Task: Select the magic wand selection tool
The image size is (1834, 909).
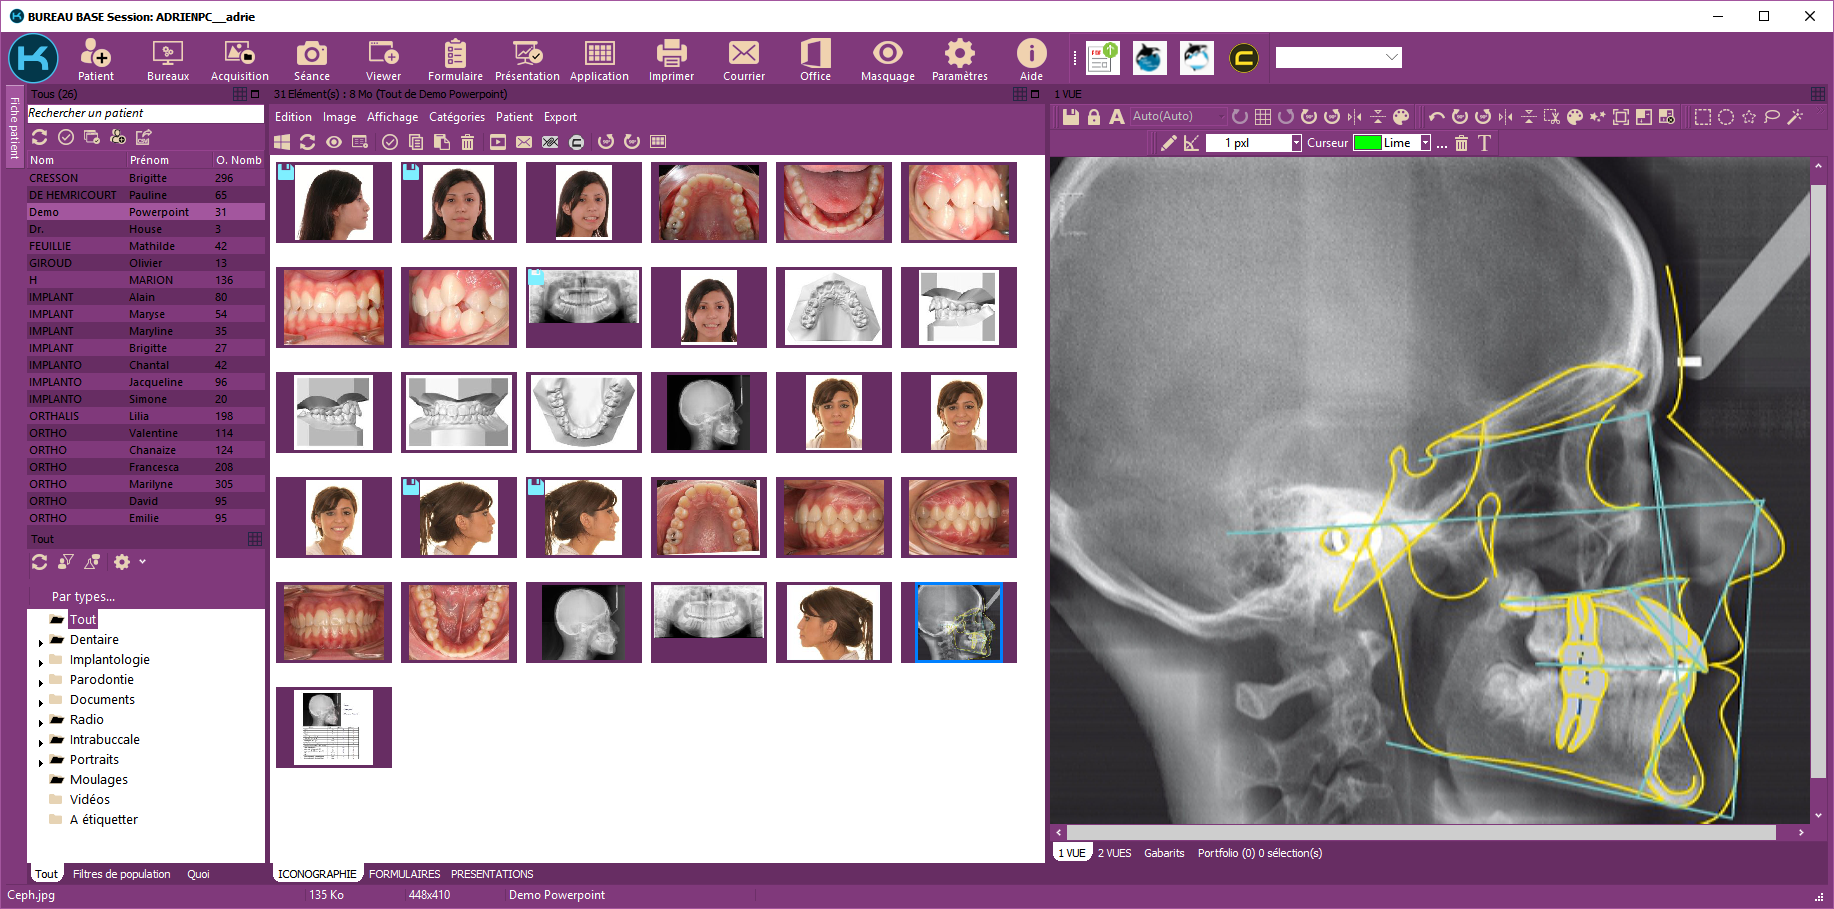Action: click(x=1795, y=117)
